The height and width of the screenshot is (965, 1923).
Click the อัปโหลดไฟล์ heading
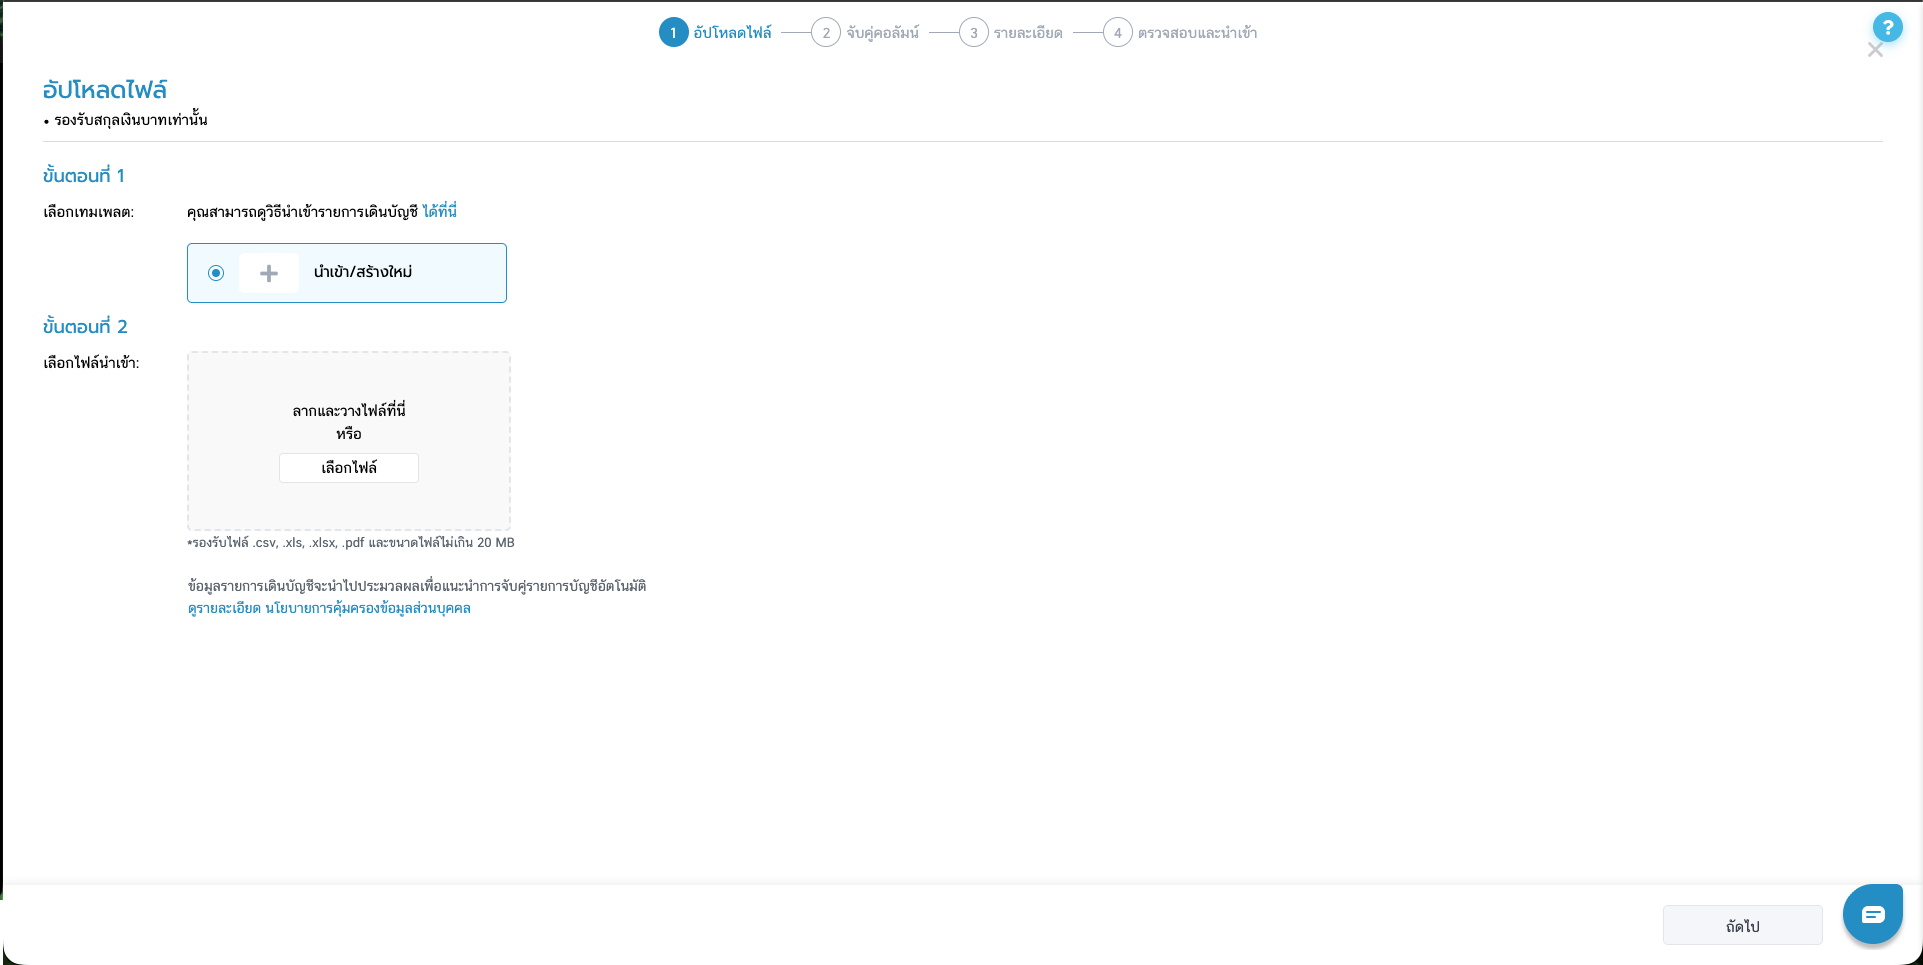(x=104, y=89)
